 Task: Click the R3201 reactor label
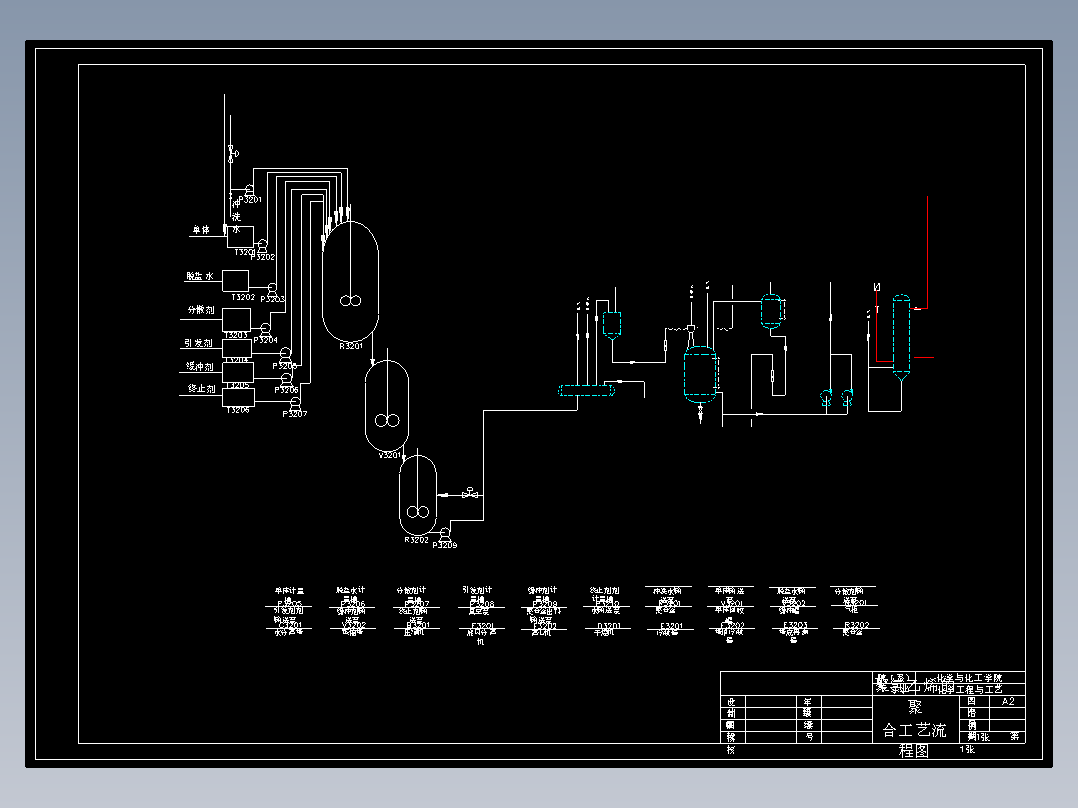click(x=351, y=346)
